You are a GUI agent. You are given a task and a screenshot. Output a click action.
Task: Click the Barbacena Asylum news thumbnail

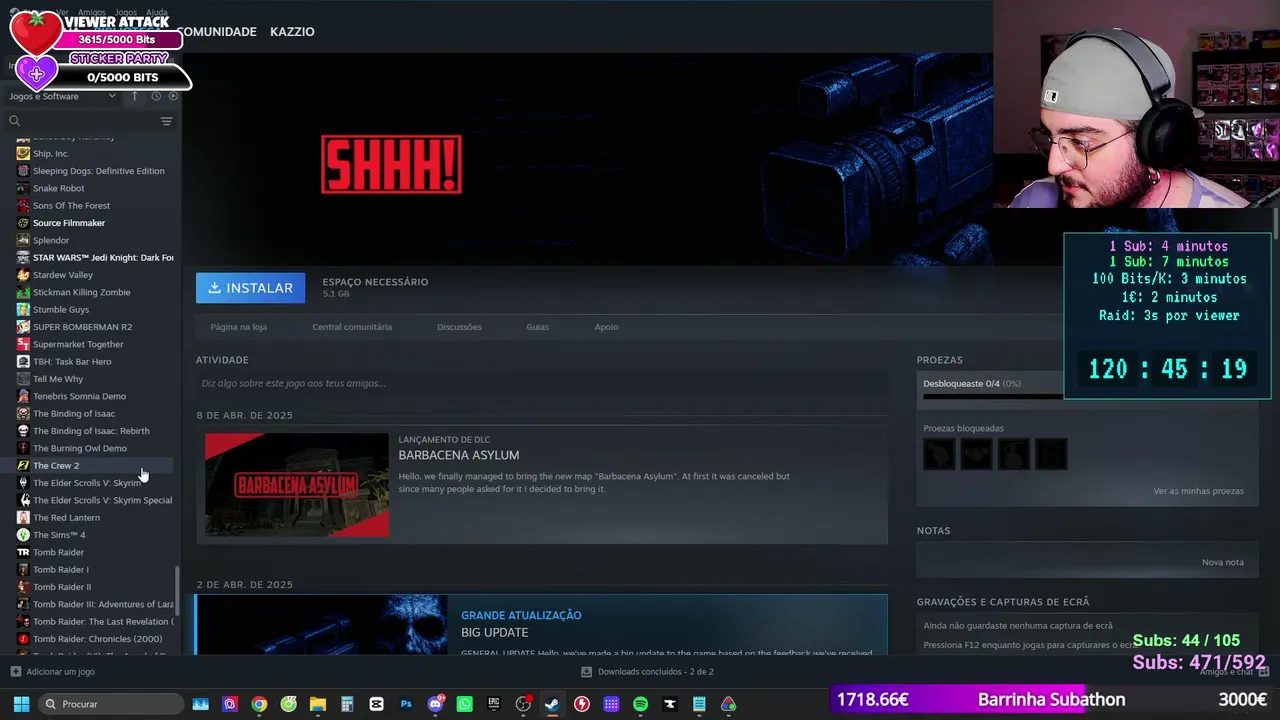click(297, 485)
